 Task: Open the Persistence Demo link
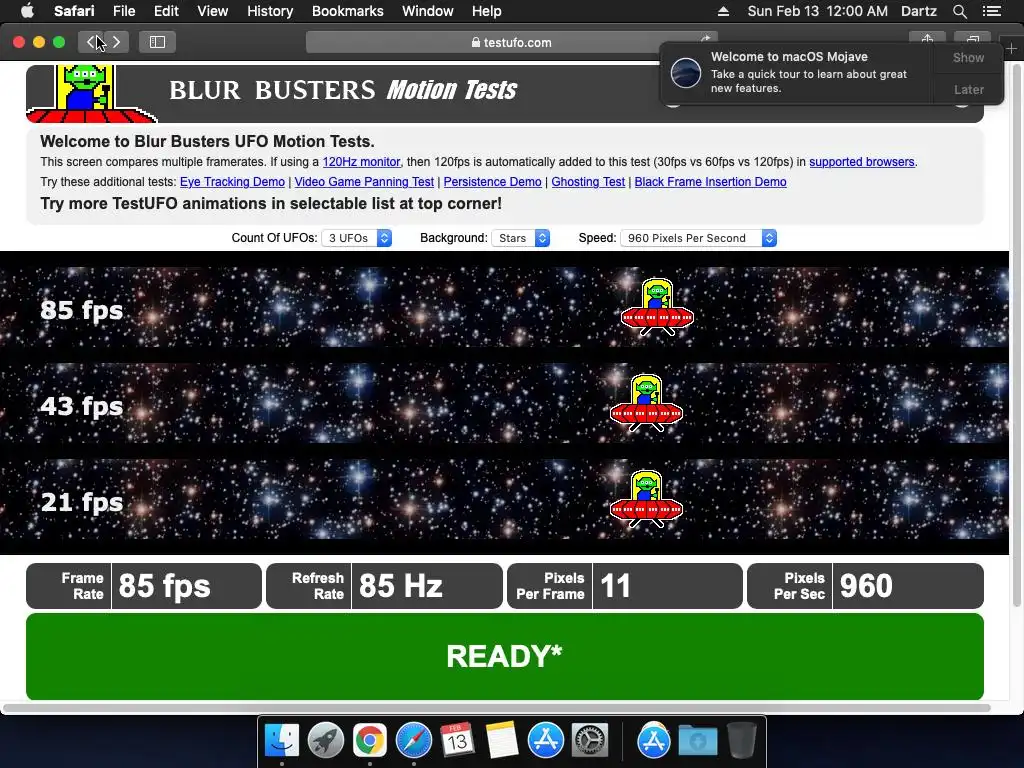492,182
